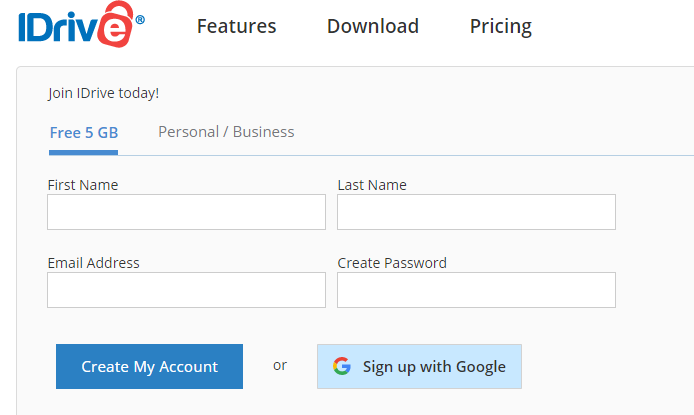Screen dimensions: 694x415
Task: Choose Sign up with Google
Action: [x=419, y=366]
